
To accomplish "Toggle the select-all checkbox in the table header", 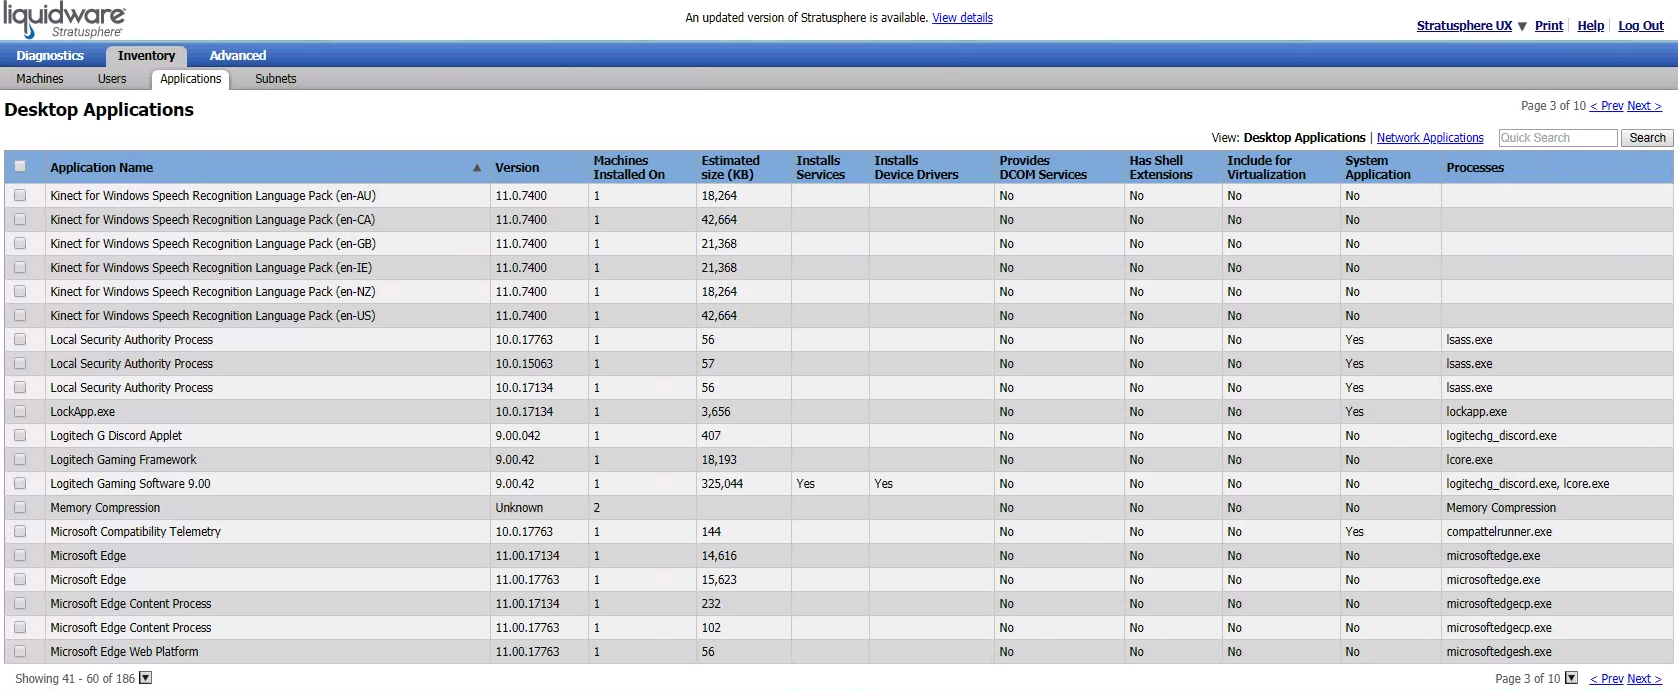I will pyautogui.click(x=20, y=167).
